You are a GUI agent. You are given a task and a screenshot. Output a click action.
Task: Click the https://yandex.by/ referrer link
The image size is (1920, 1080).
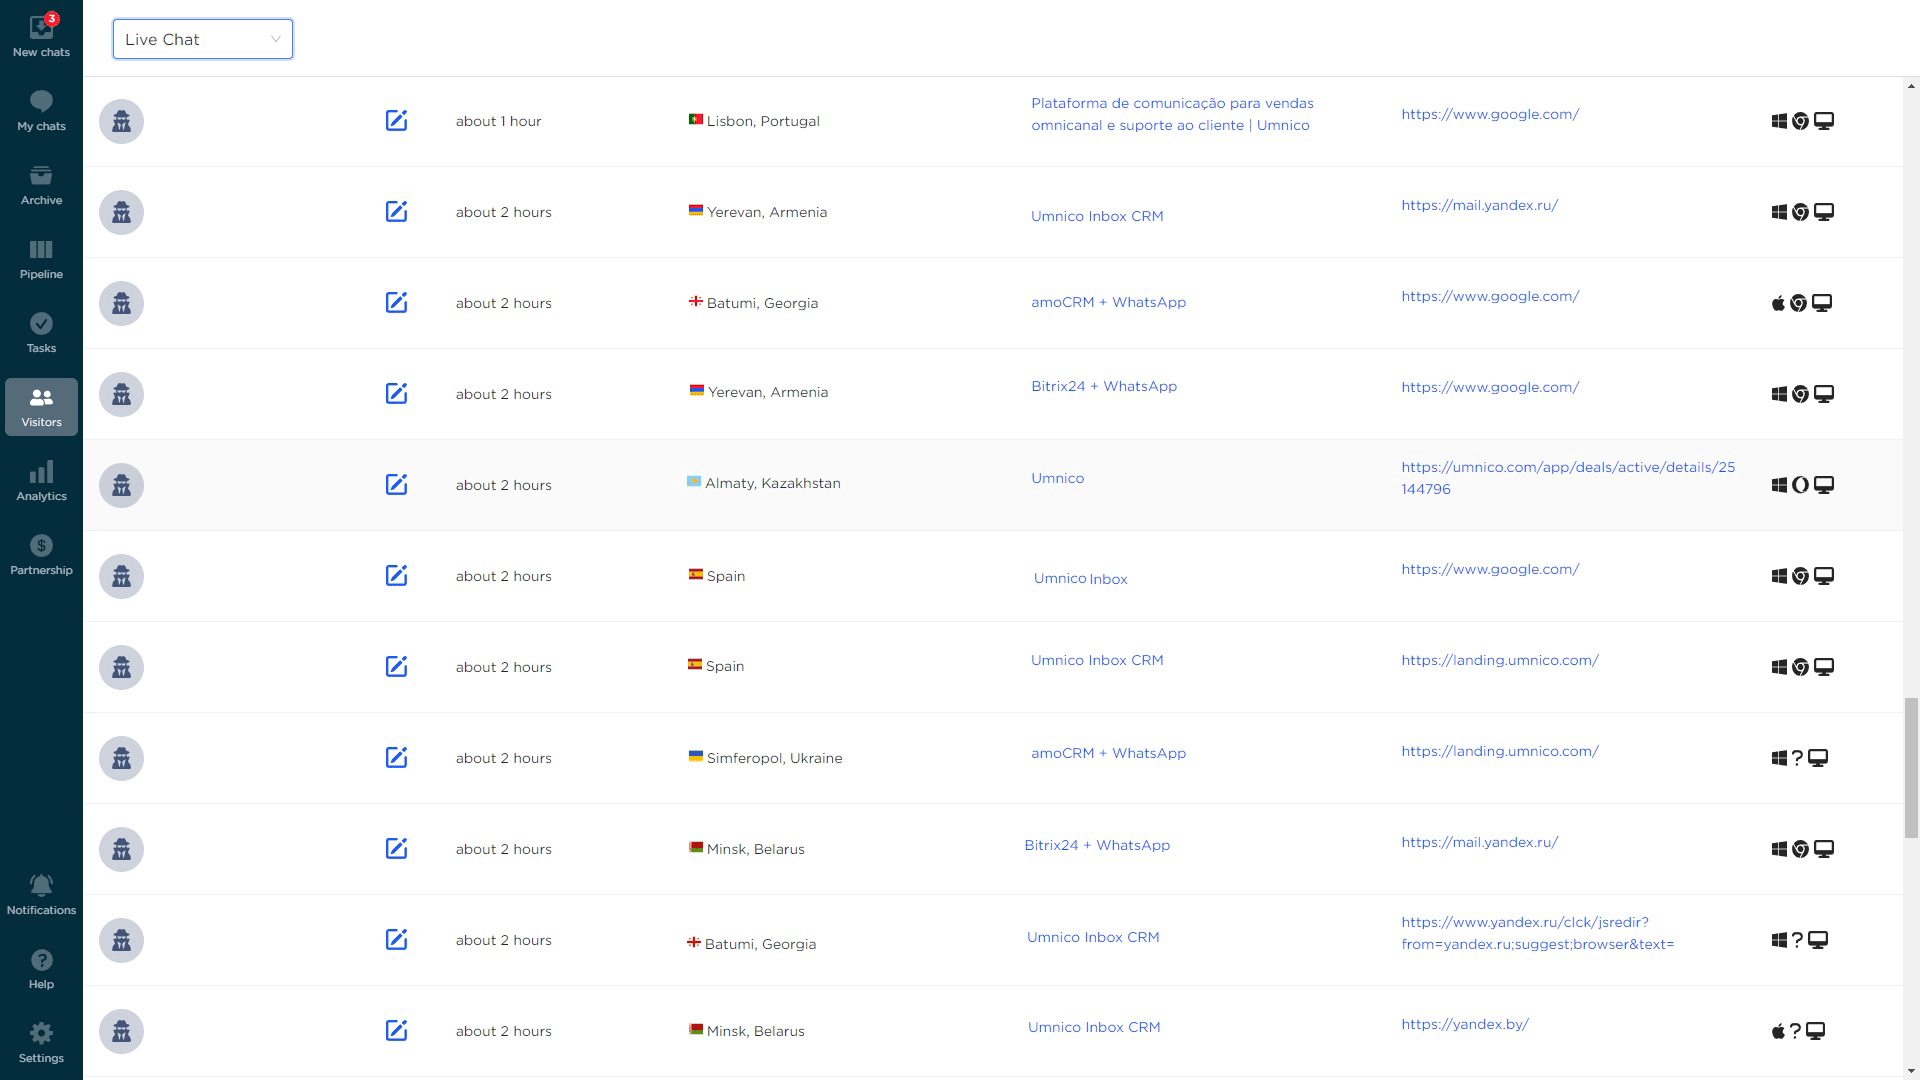[1464, 1024]
